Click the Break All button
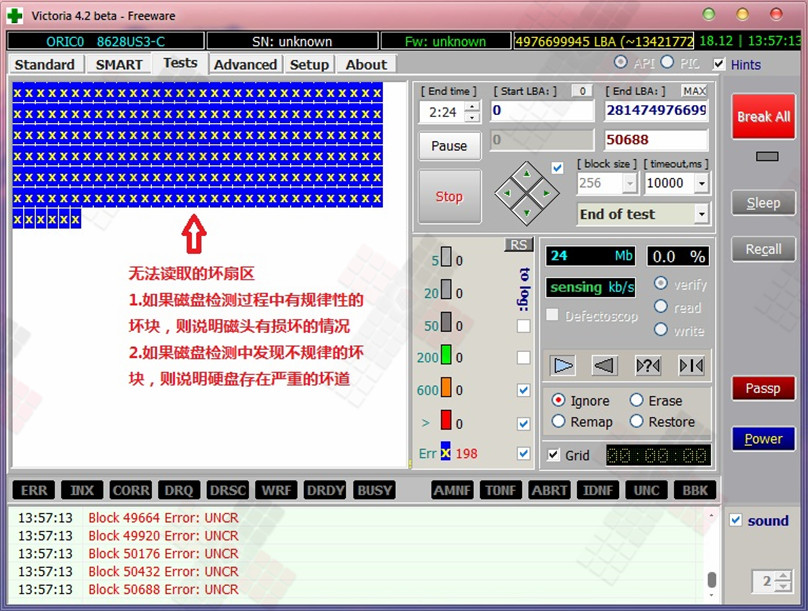The width and height of the screenshot is (808, 611). coord(763,117)
